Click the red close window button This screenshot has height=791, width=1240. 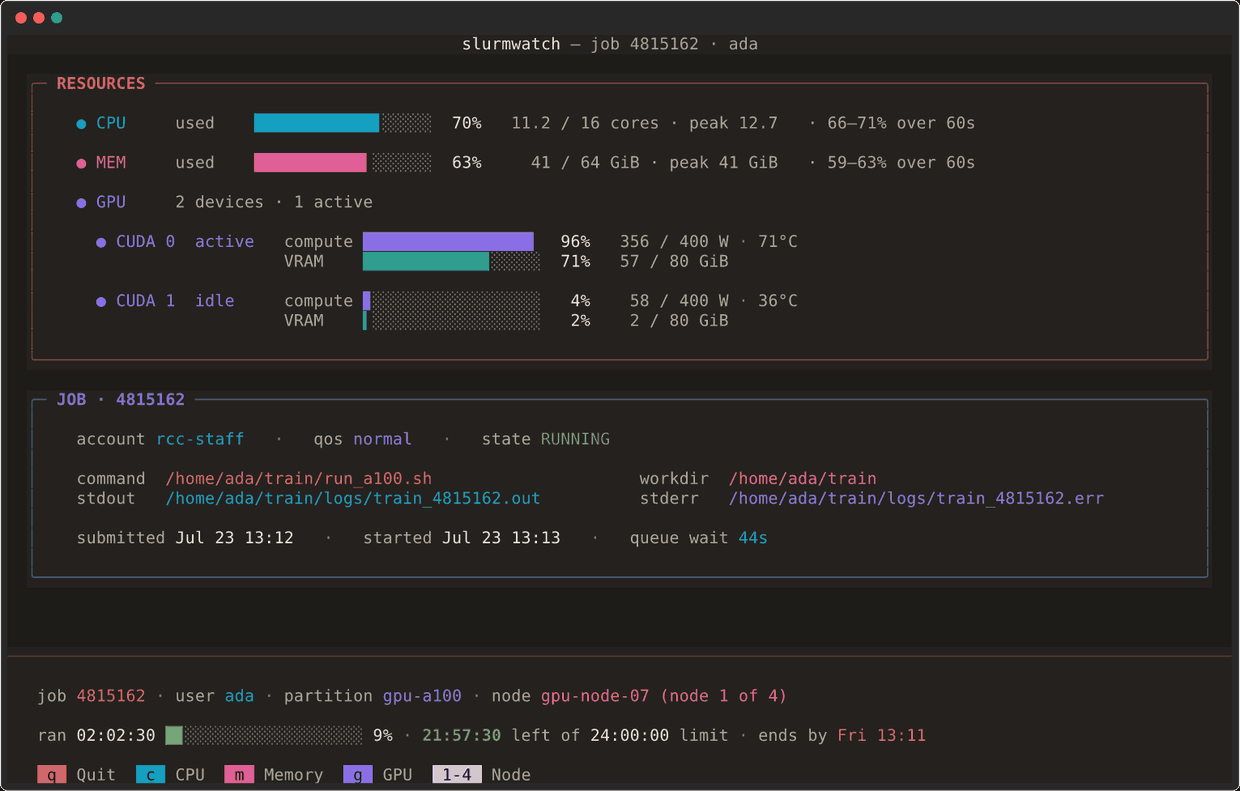pos(21,18)
